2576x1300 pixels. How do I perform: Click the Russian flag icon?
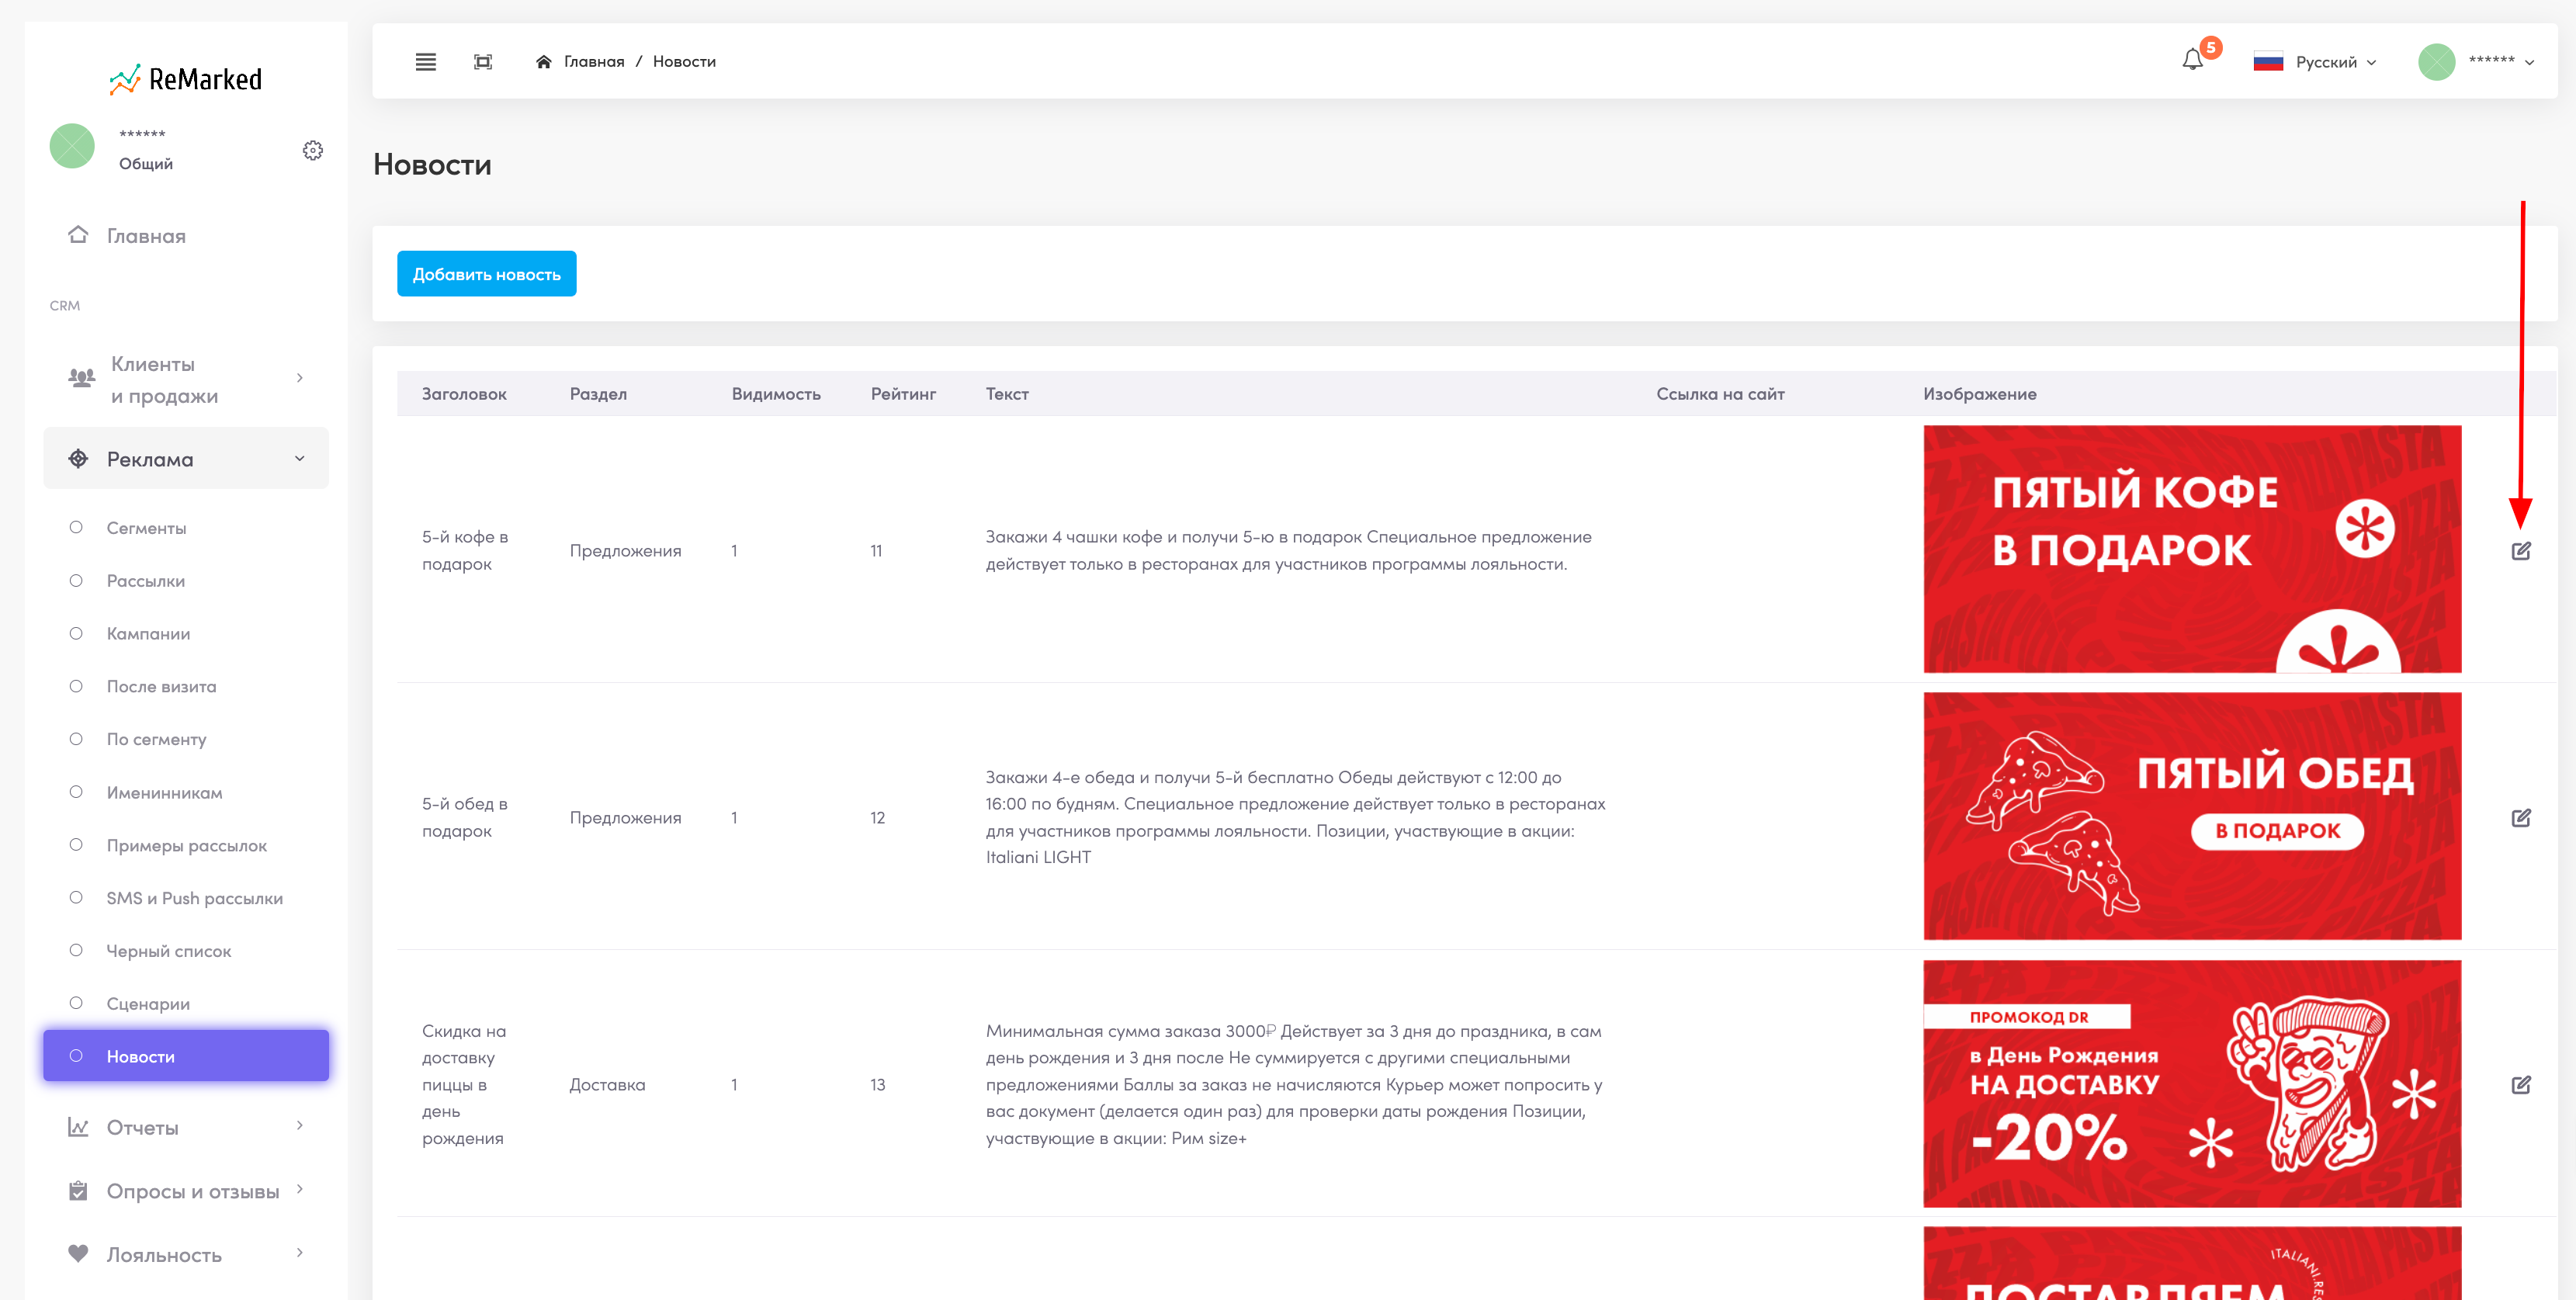click(2268, 62)
